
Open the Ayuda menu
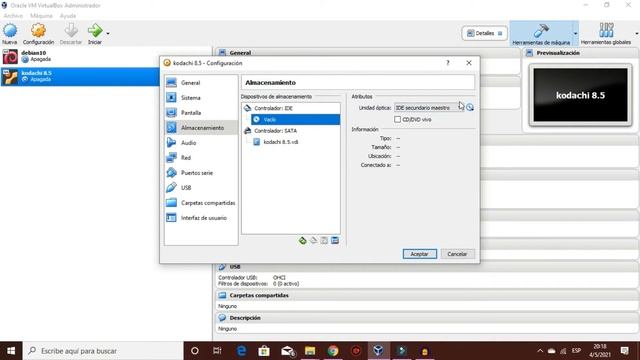pyautogui.click(x=68, y=16)
